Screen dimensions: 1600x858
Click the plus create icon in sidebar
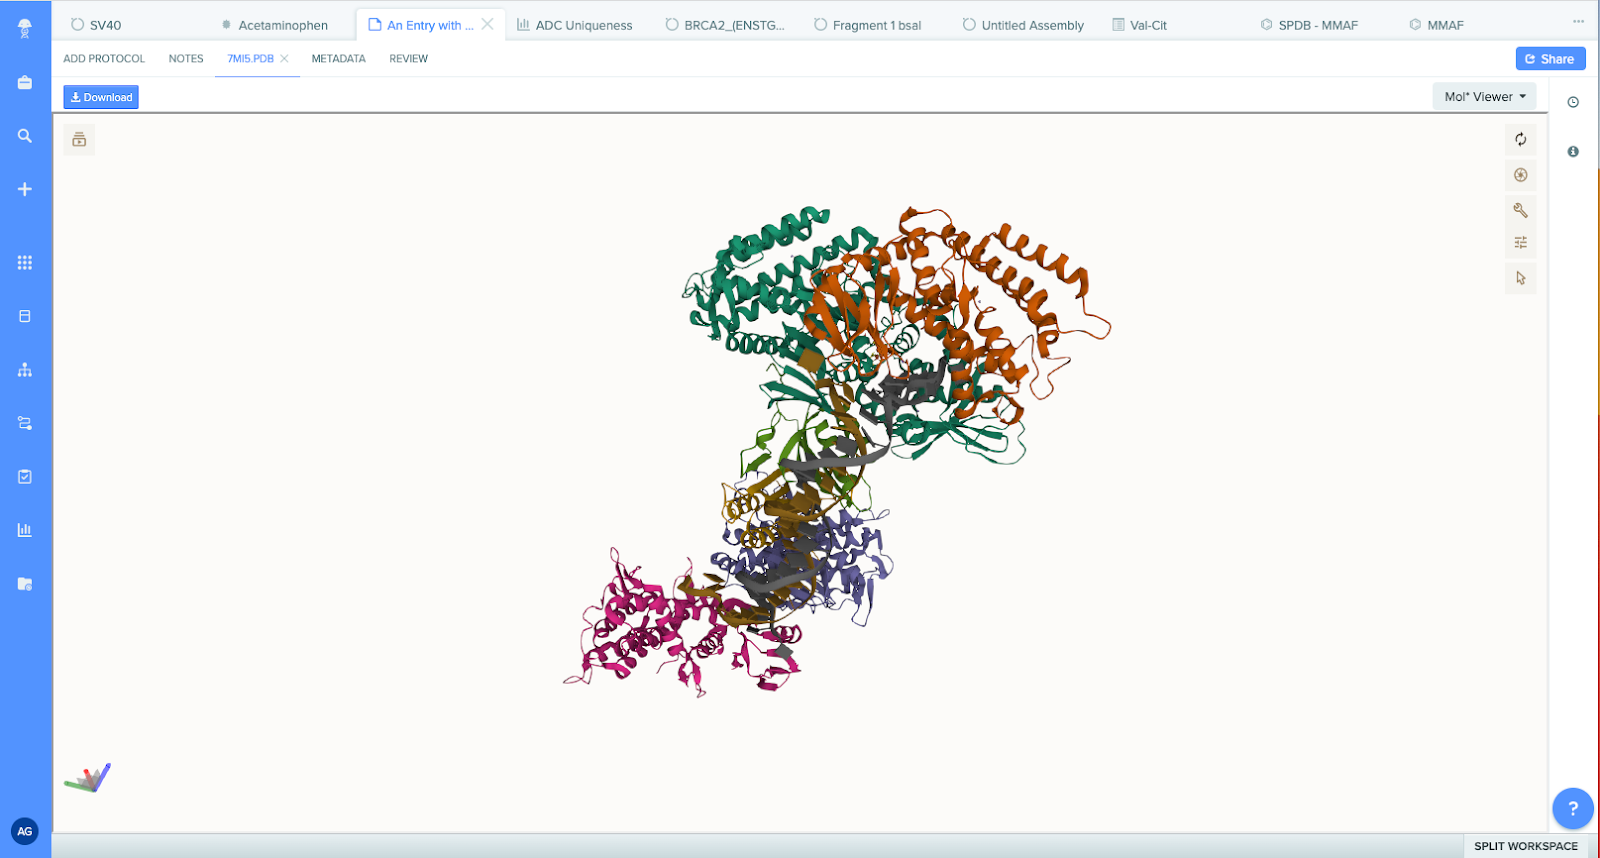pos(25,189)
